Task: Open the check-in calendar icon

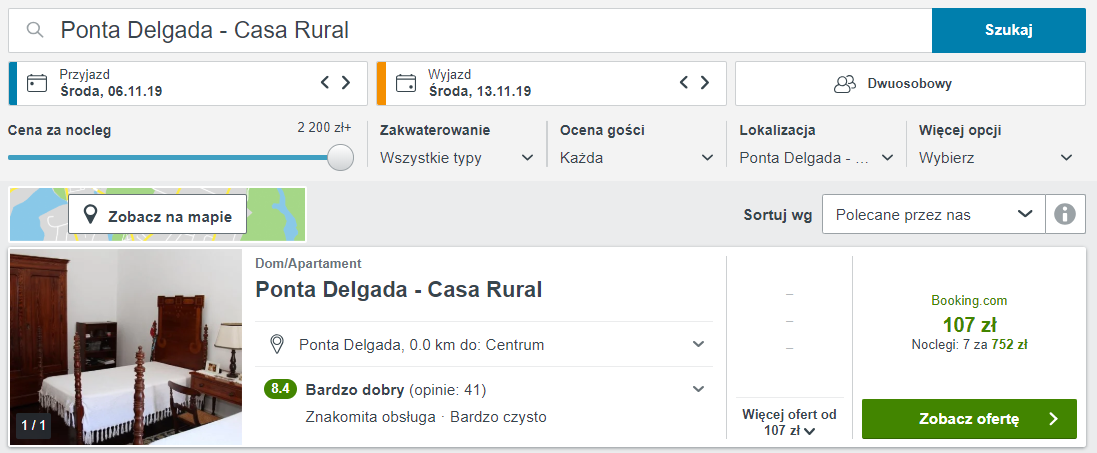Action: 36,83
